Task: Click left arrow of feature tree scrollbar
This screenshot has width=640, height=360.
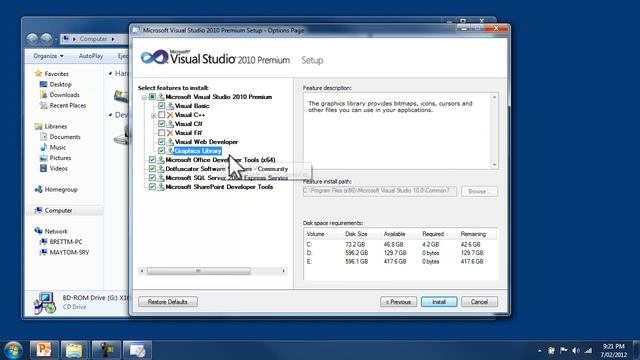Action: 142,271
